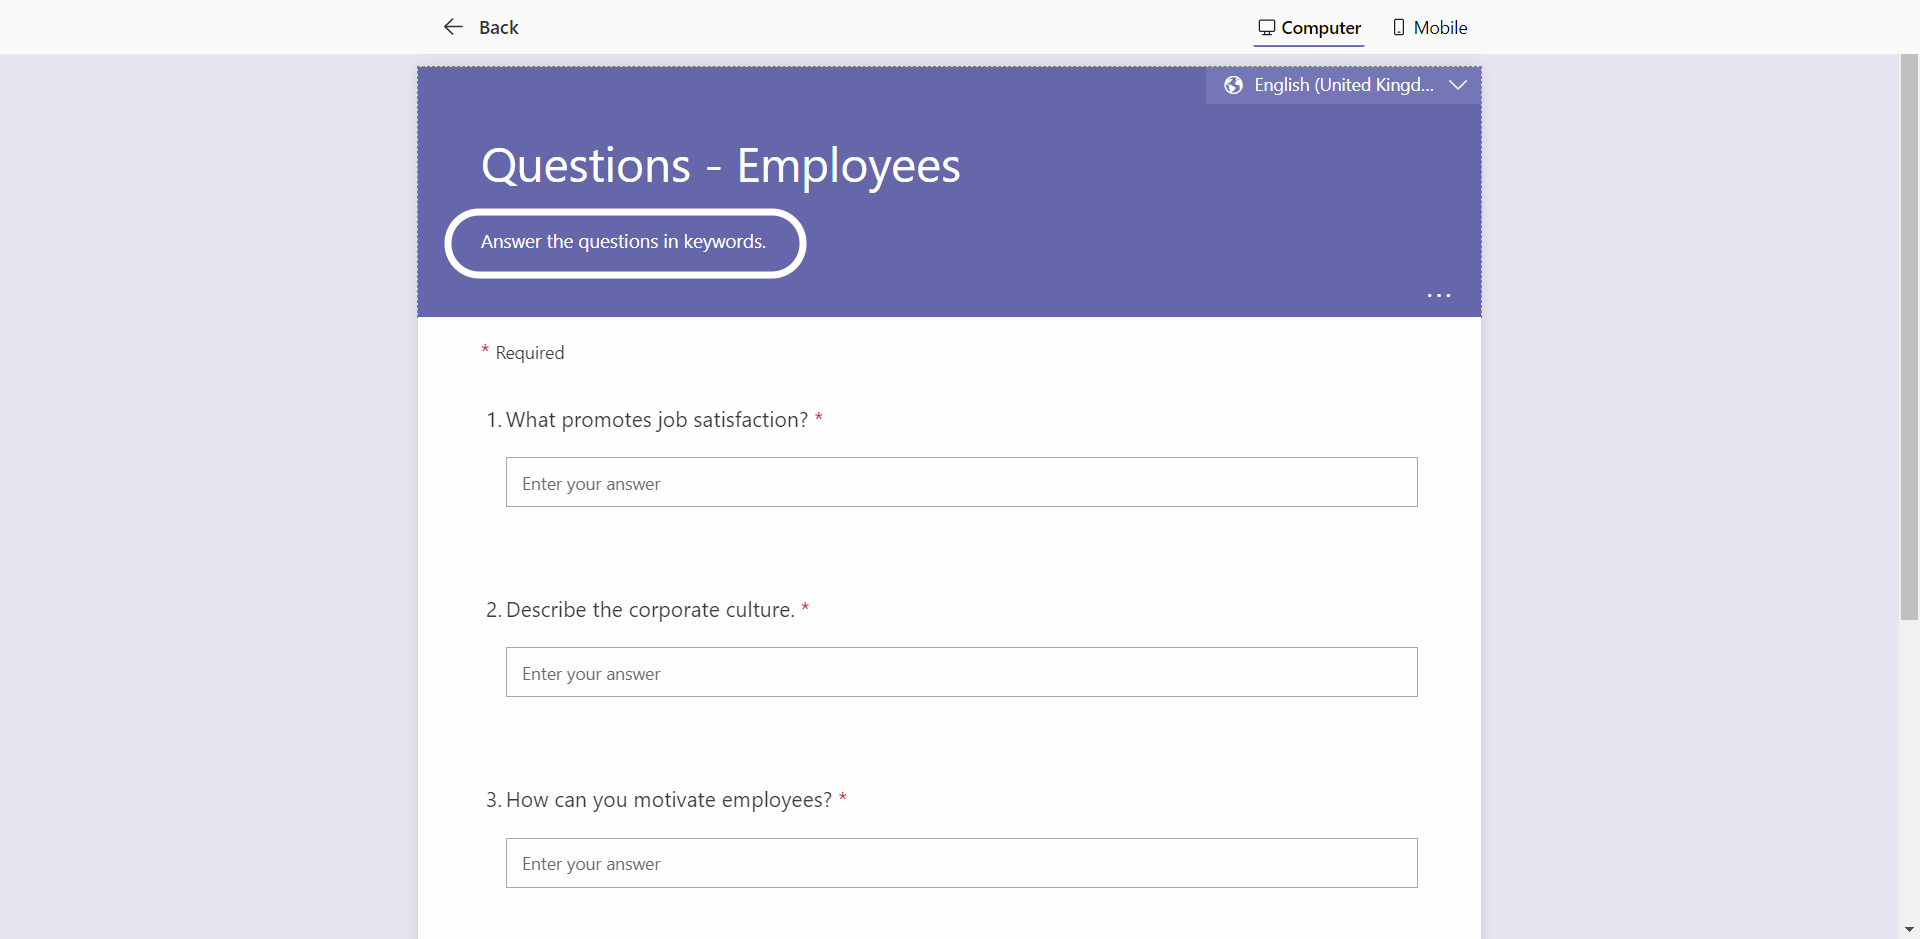Open the English (United Kingdom) language dropdown

(x=1343, y=85)
